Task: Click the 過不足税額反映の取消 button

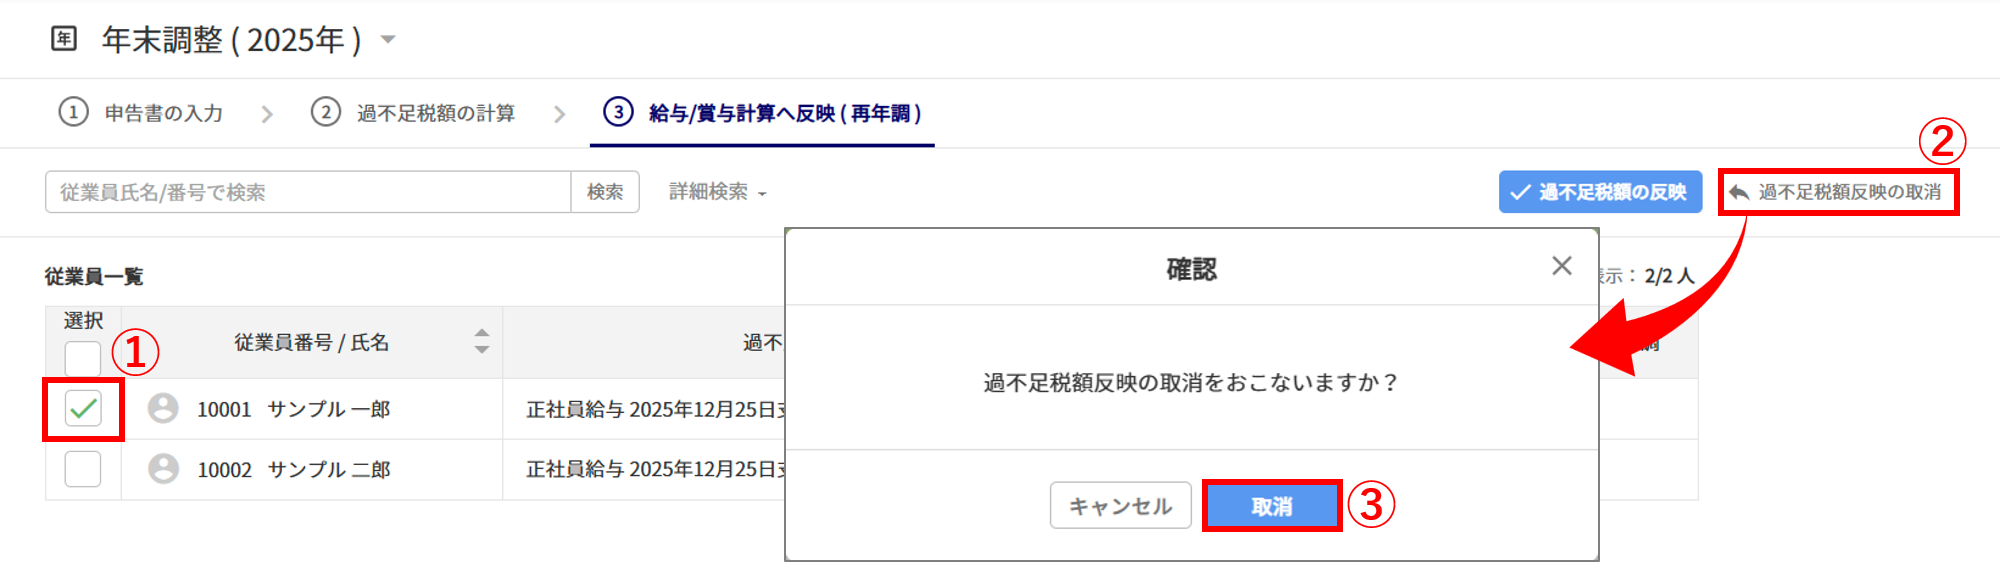Action: point(1838,192)
